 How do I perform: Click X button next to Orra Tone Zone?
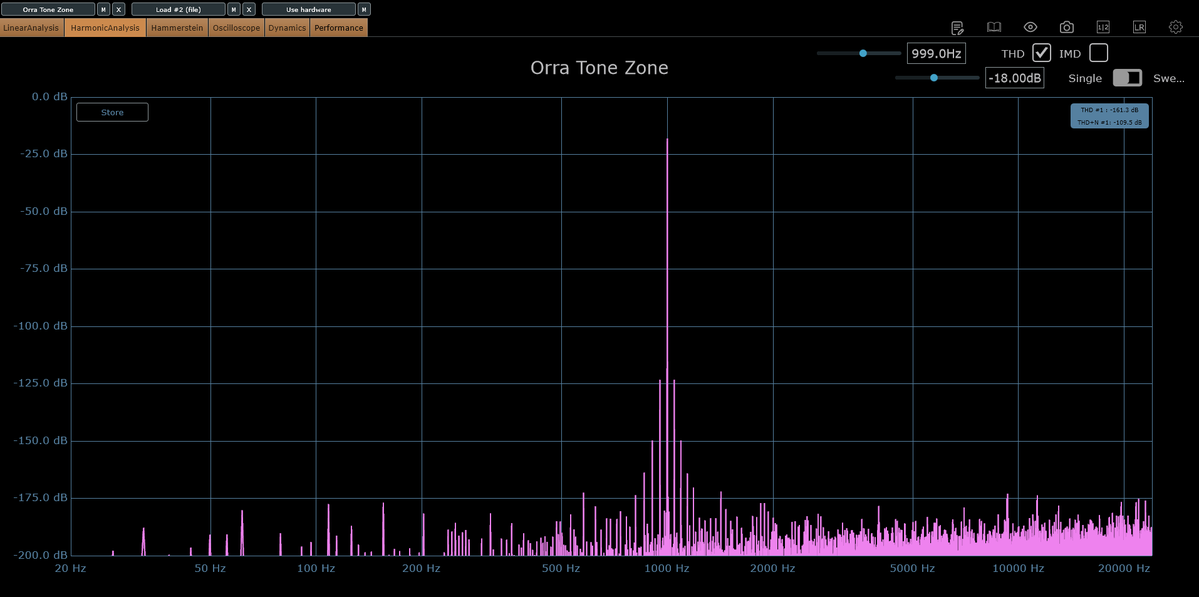coord(119,9)
